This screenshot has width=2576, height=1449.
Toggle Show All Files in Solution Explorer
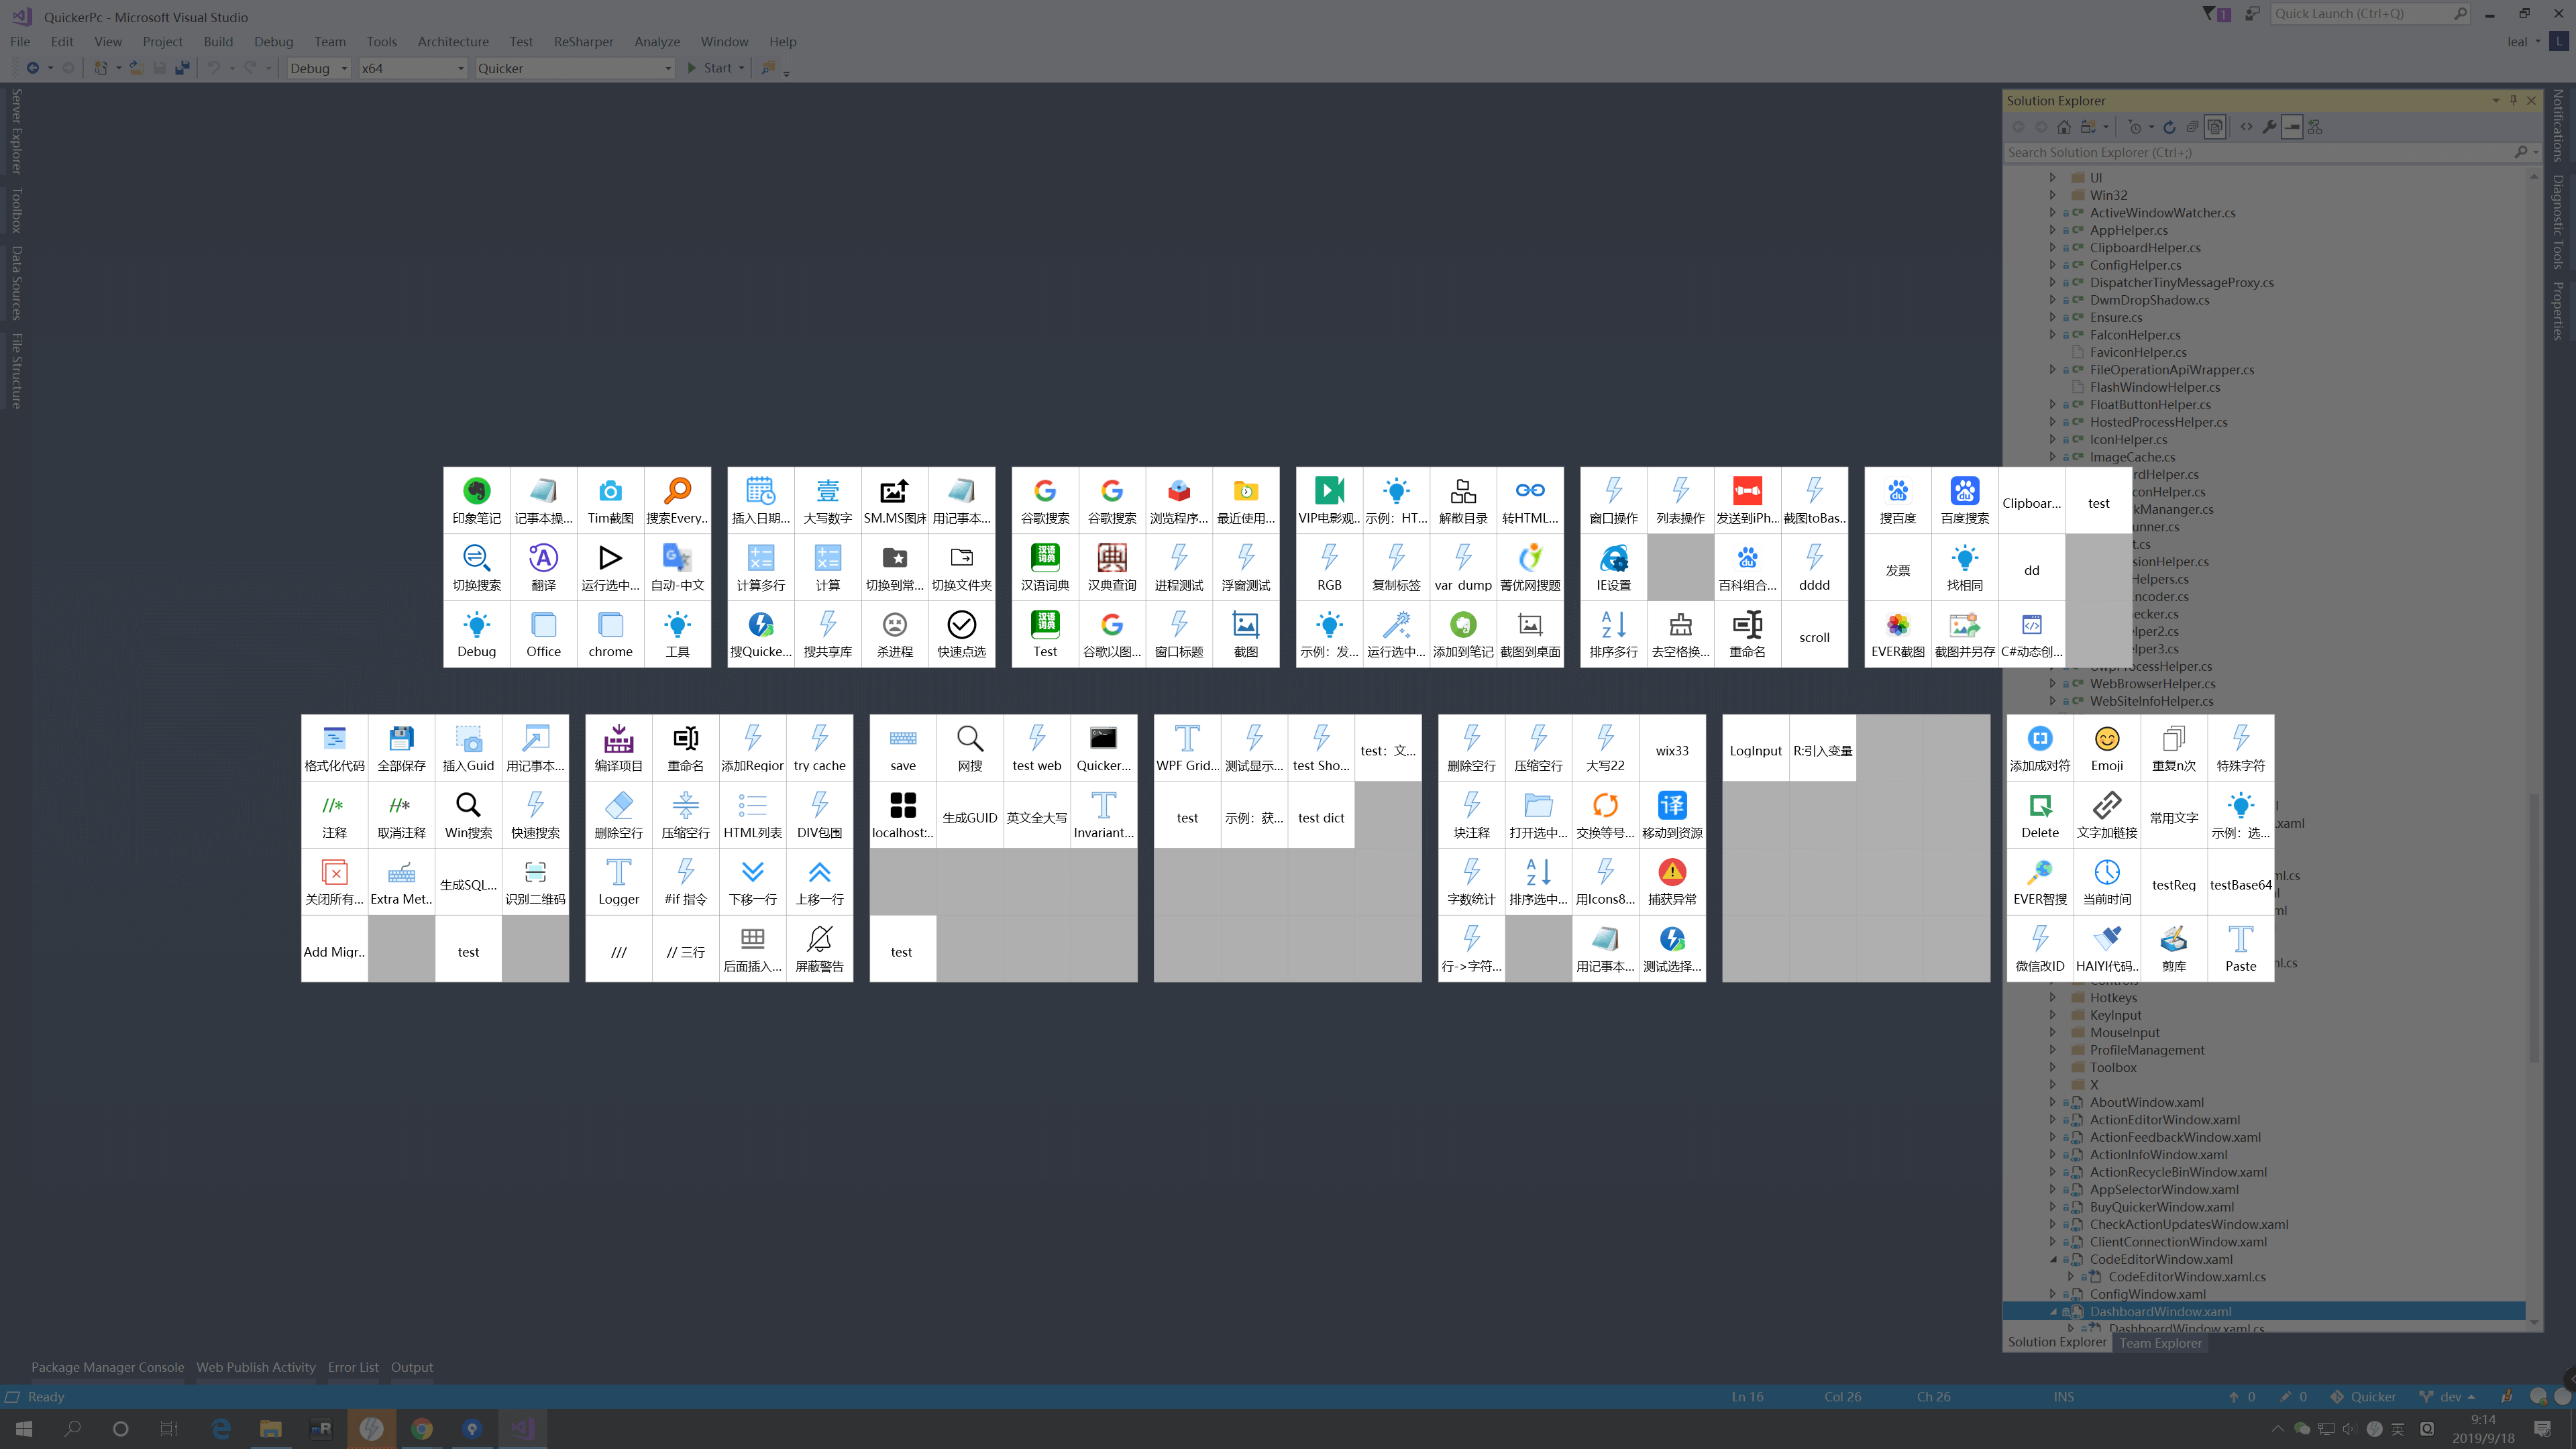pyautogui.click(x=2215, y=127)
